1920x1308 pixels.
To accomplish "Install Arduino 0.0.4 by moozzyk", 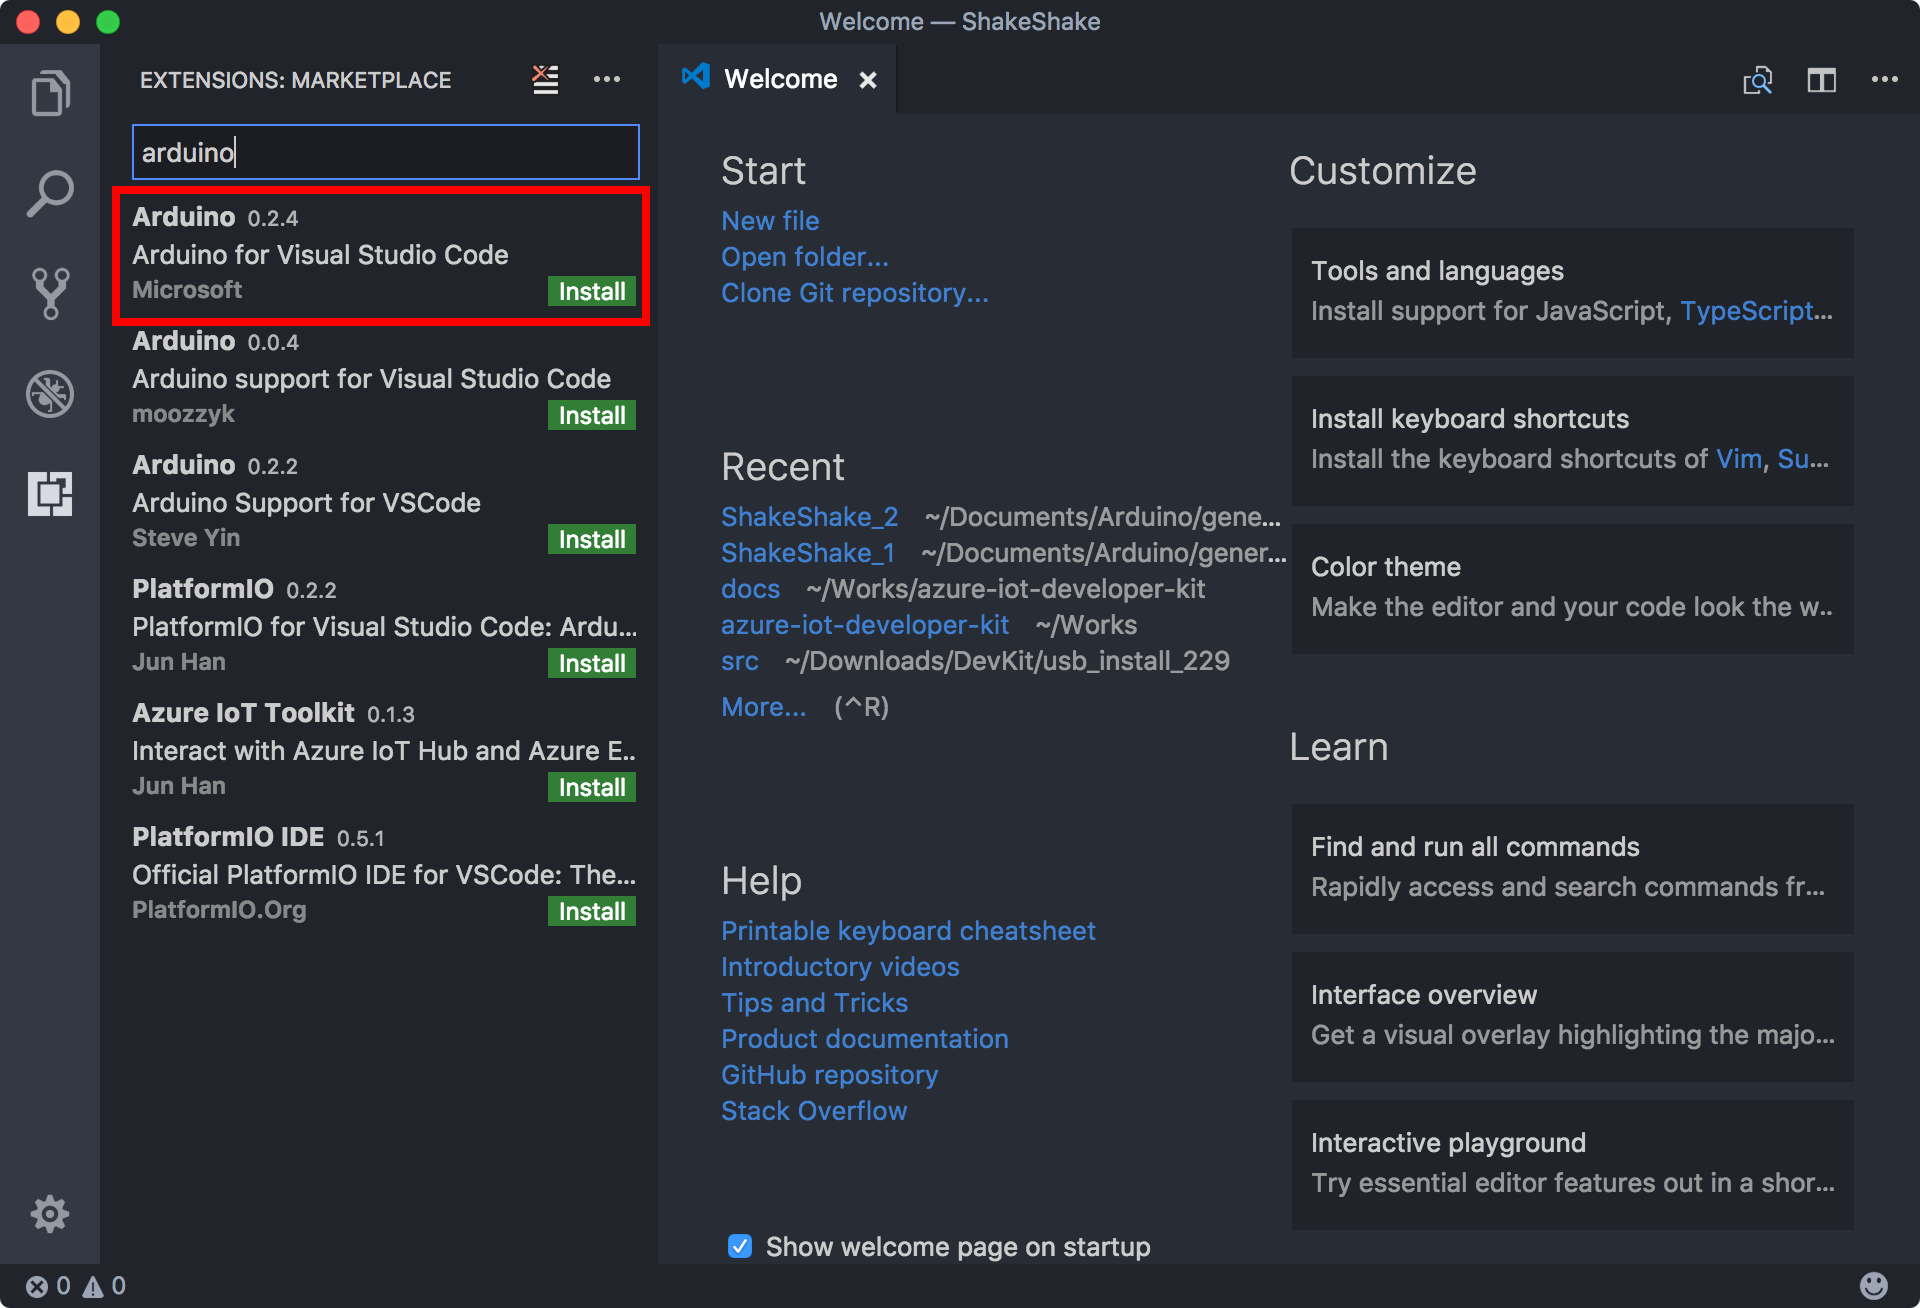I will tap(592, 415).
